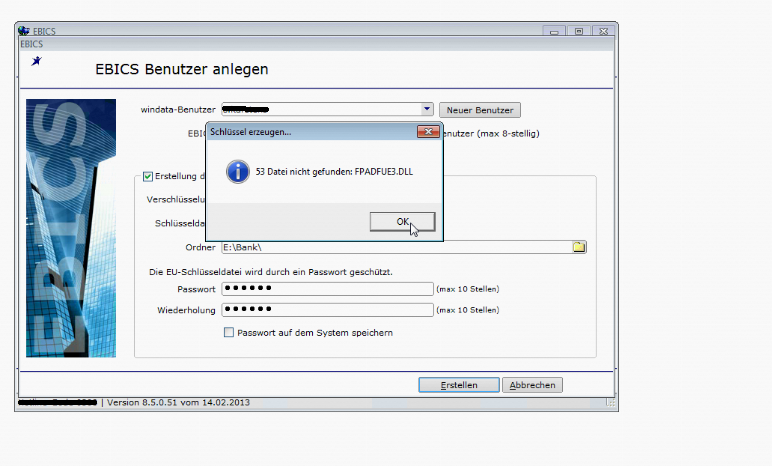Click the 'Ordner' label
This screenshot has width=772, height=466.
200,247
